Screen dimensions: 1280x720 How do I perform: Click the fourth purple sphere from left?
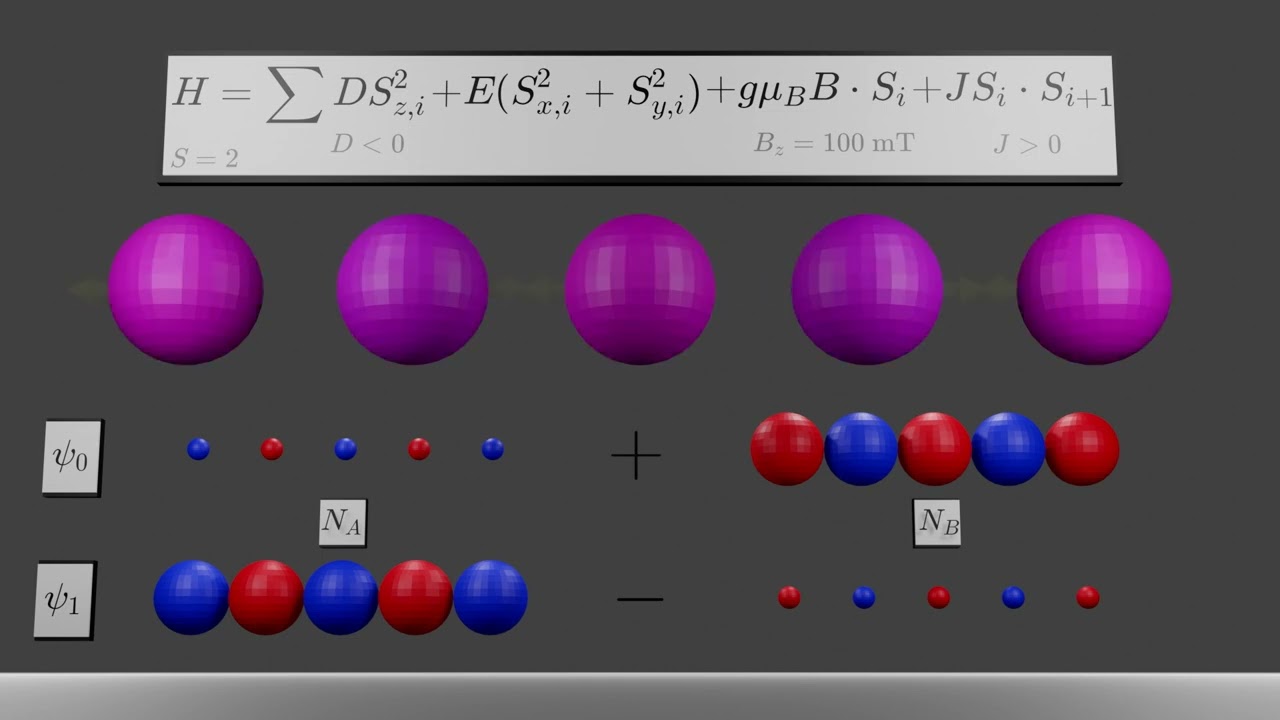click(867, 289)
